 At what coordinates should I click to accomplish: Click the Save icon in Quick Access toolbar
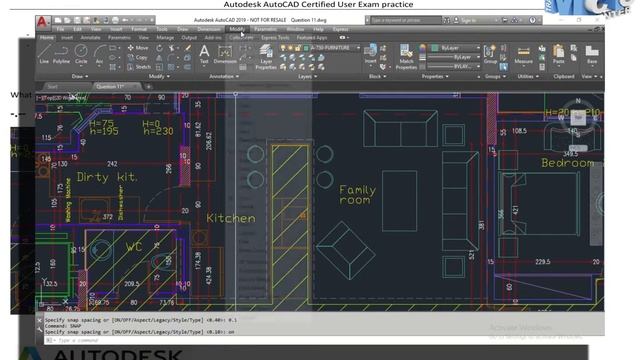tap(77, 20)
